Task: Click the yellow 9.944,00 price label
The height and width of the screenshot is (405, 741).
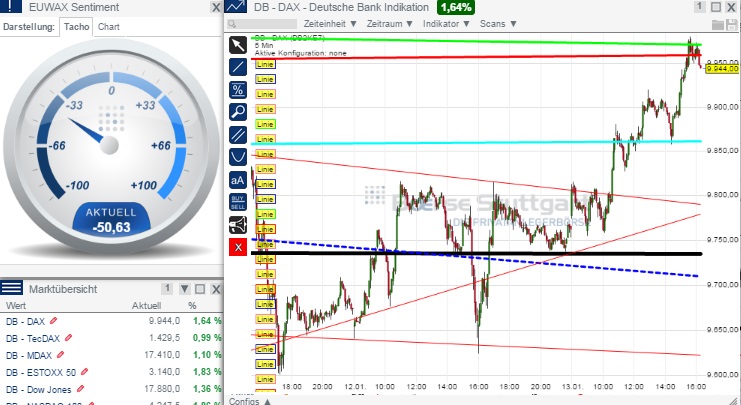Action: [722, 69]
